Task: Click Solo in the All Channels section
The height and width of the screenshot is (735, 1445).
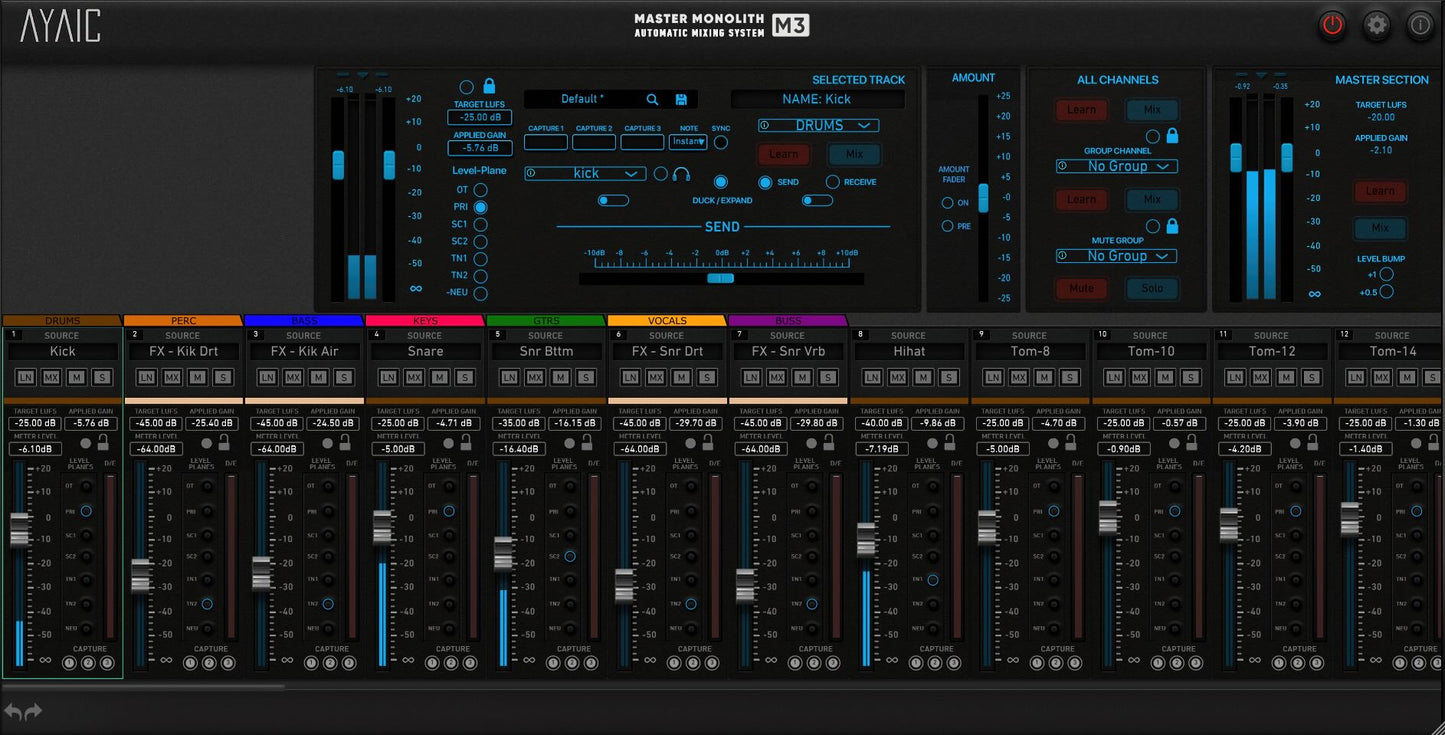Action: point(1152,288)
